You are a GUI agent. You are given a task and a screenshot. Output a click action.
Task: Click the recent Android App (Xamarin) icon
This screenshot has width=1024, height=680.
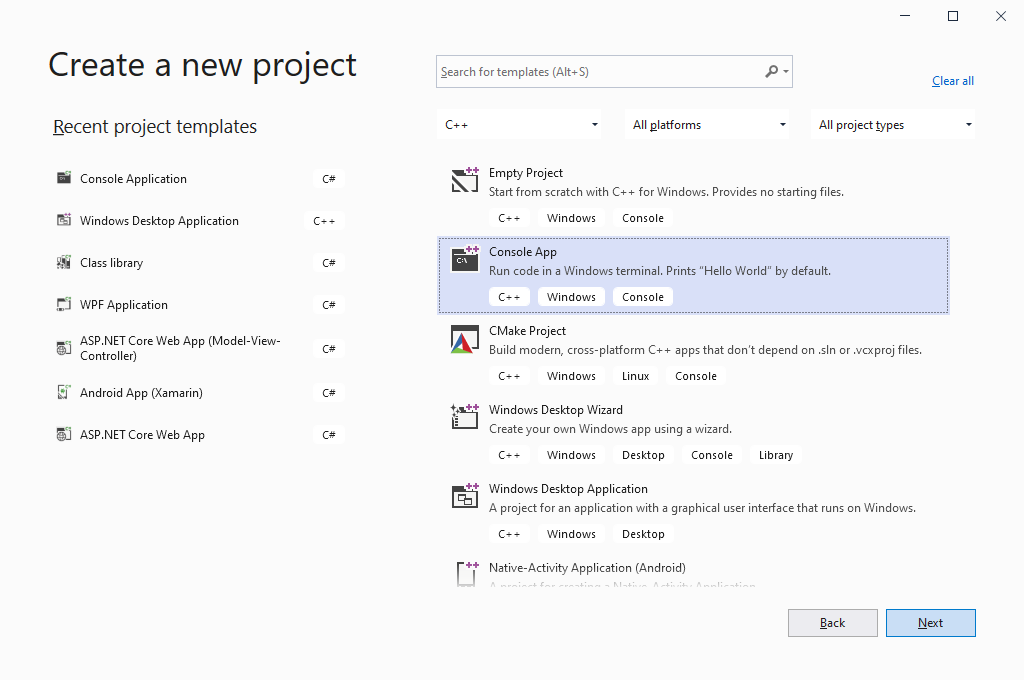(64, 393)
